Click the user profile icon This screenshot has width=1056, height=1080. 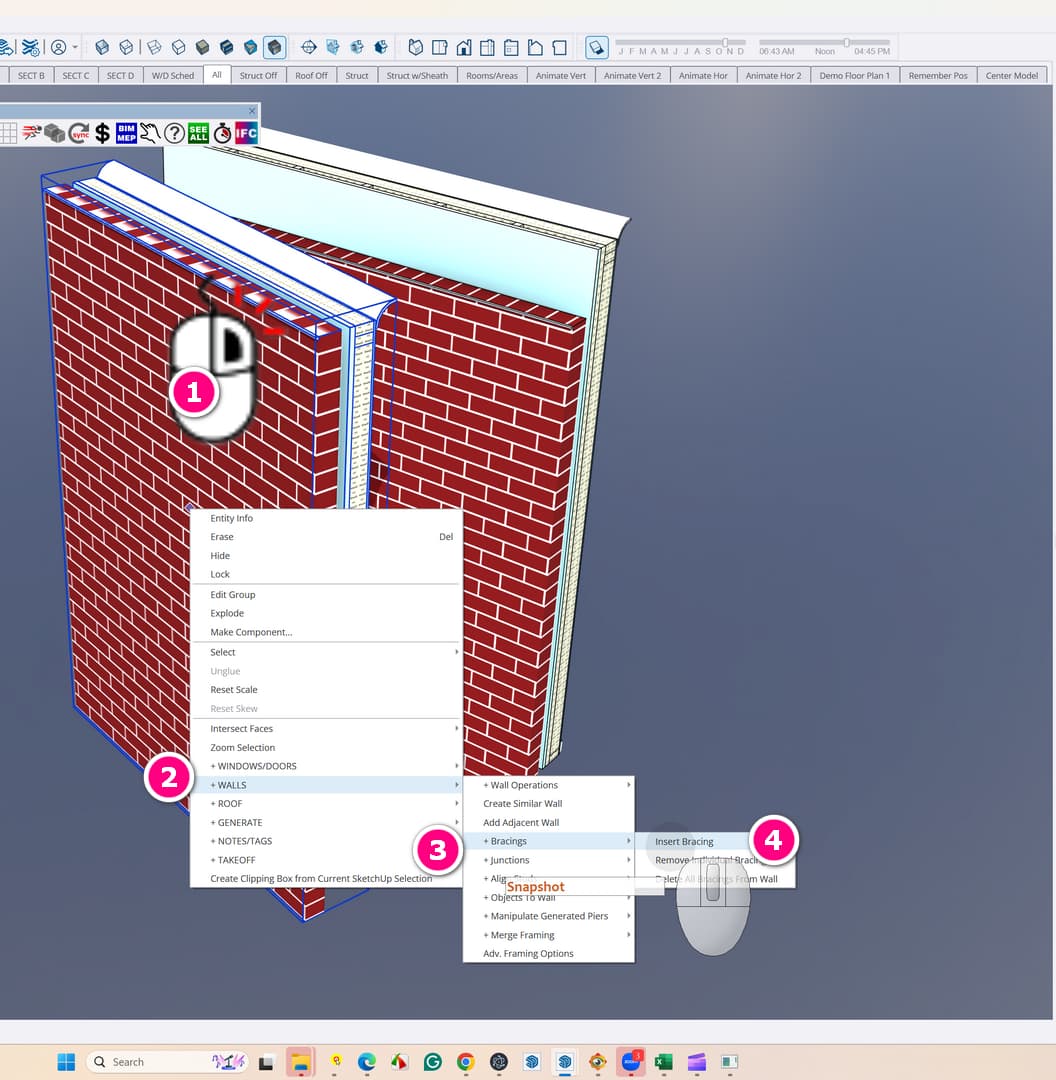point(59,47)
